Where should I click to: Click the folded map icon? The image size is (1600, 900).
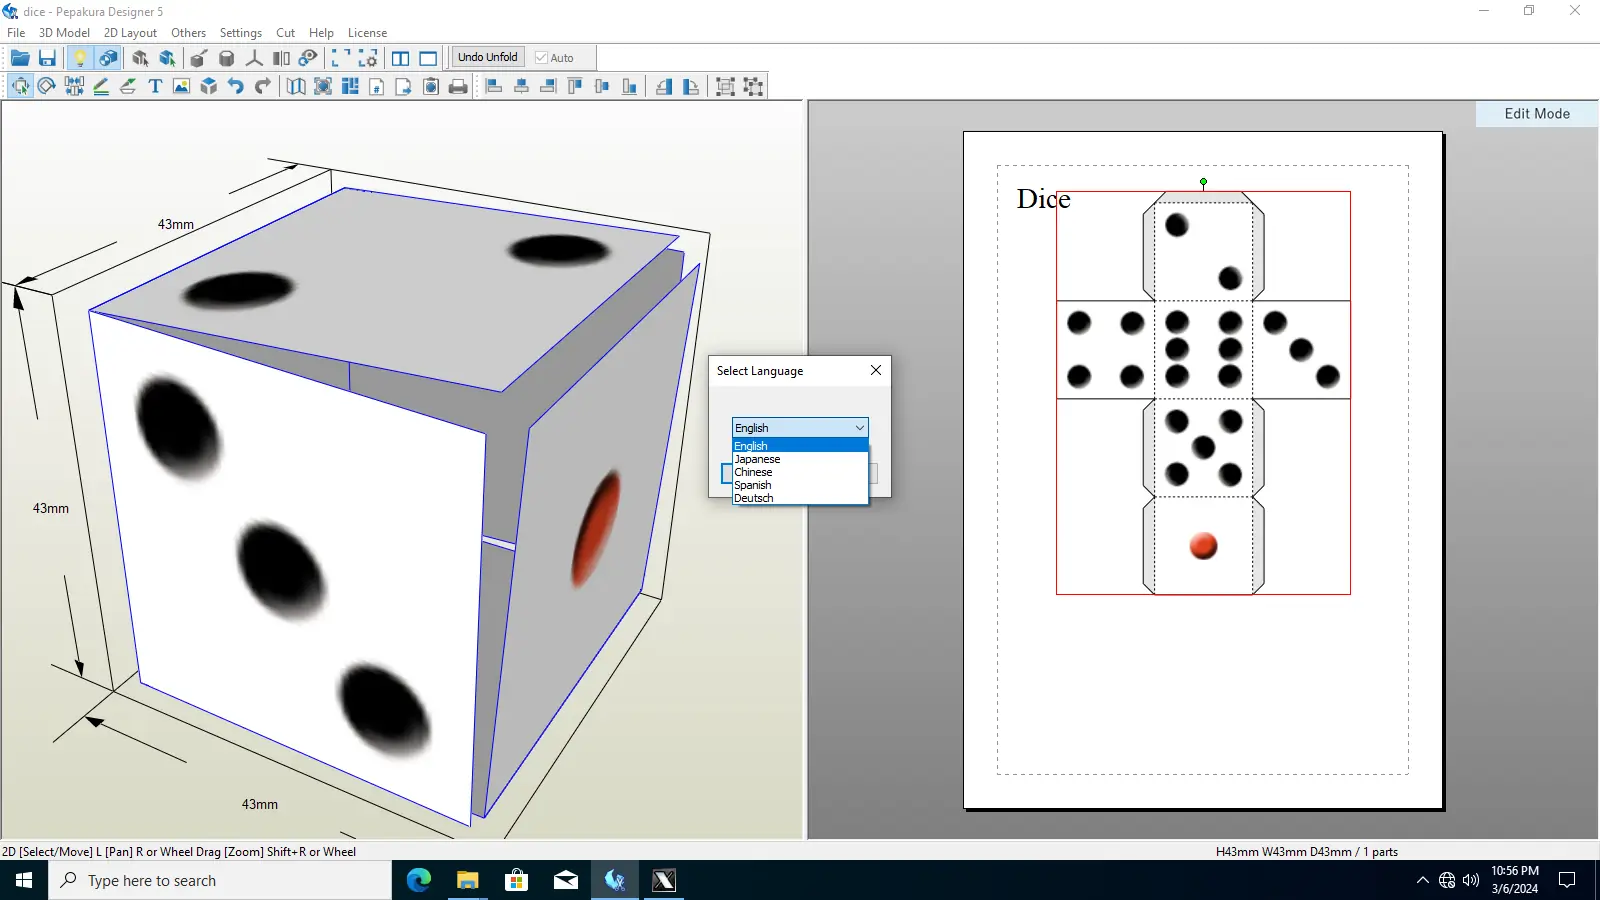tap(296, 86)
